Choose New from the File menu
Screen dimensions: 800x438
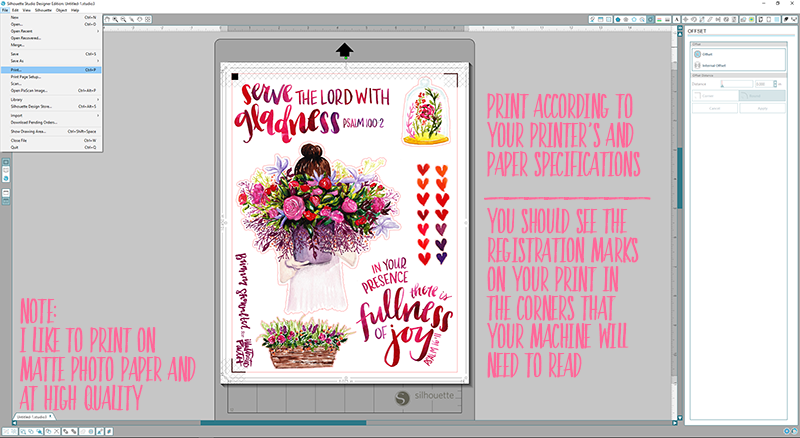[x=51, y=17]
